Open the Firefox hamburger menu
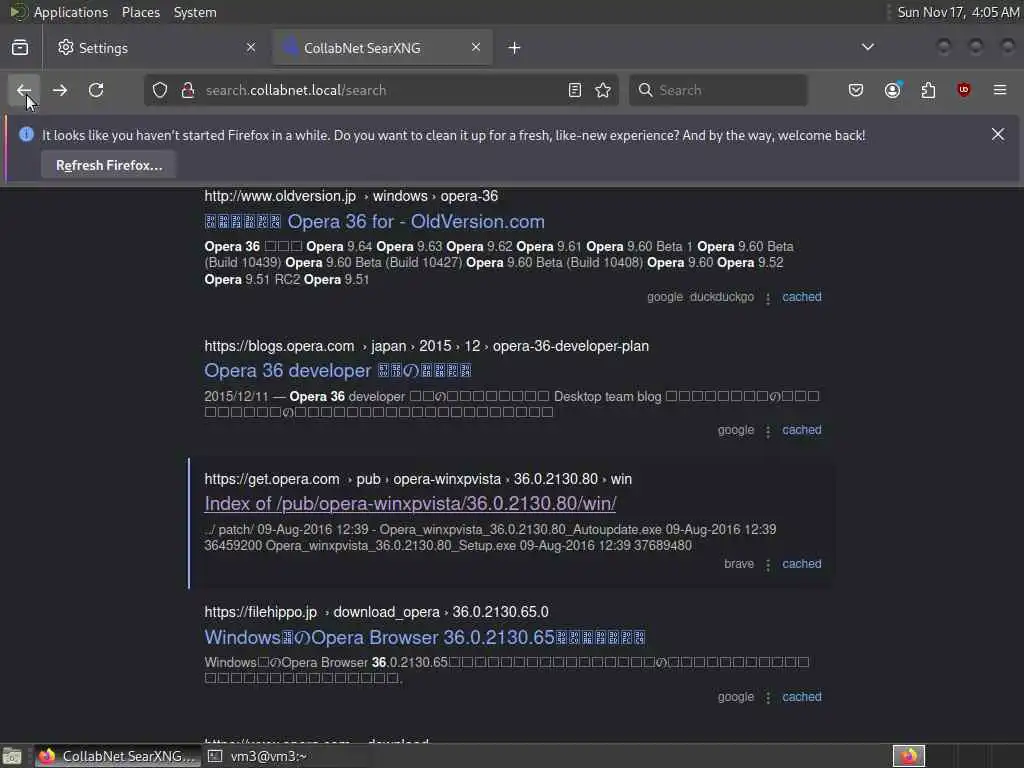This screenshot has height=768, width=1024. [x=1000, y=90]
